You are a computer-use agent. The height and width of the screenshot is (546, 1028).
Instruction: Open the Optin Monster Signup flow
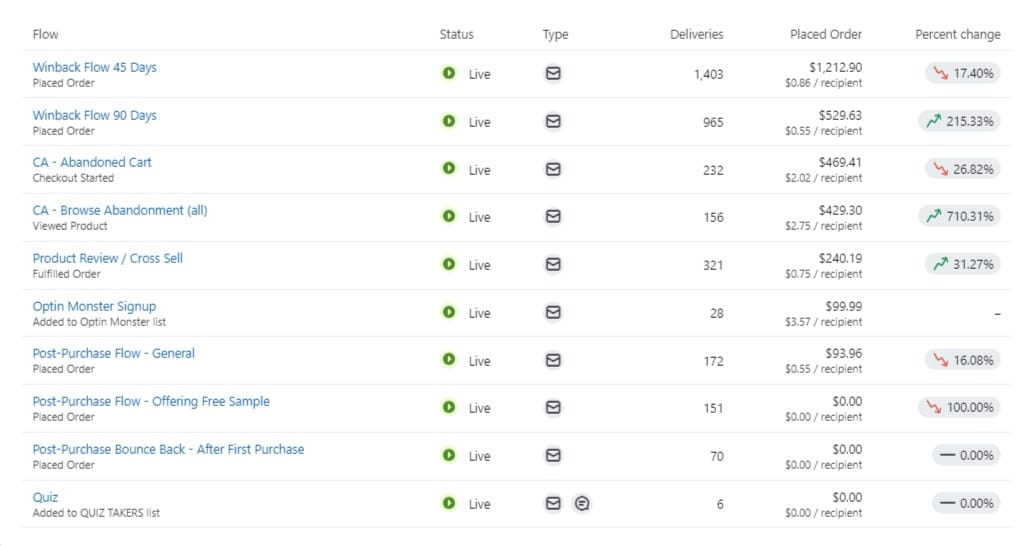pyautogui.click(x=94, y=306)
